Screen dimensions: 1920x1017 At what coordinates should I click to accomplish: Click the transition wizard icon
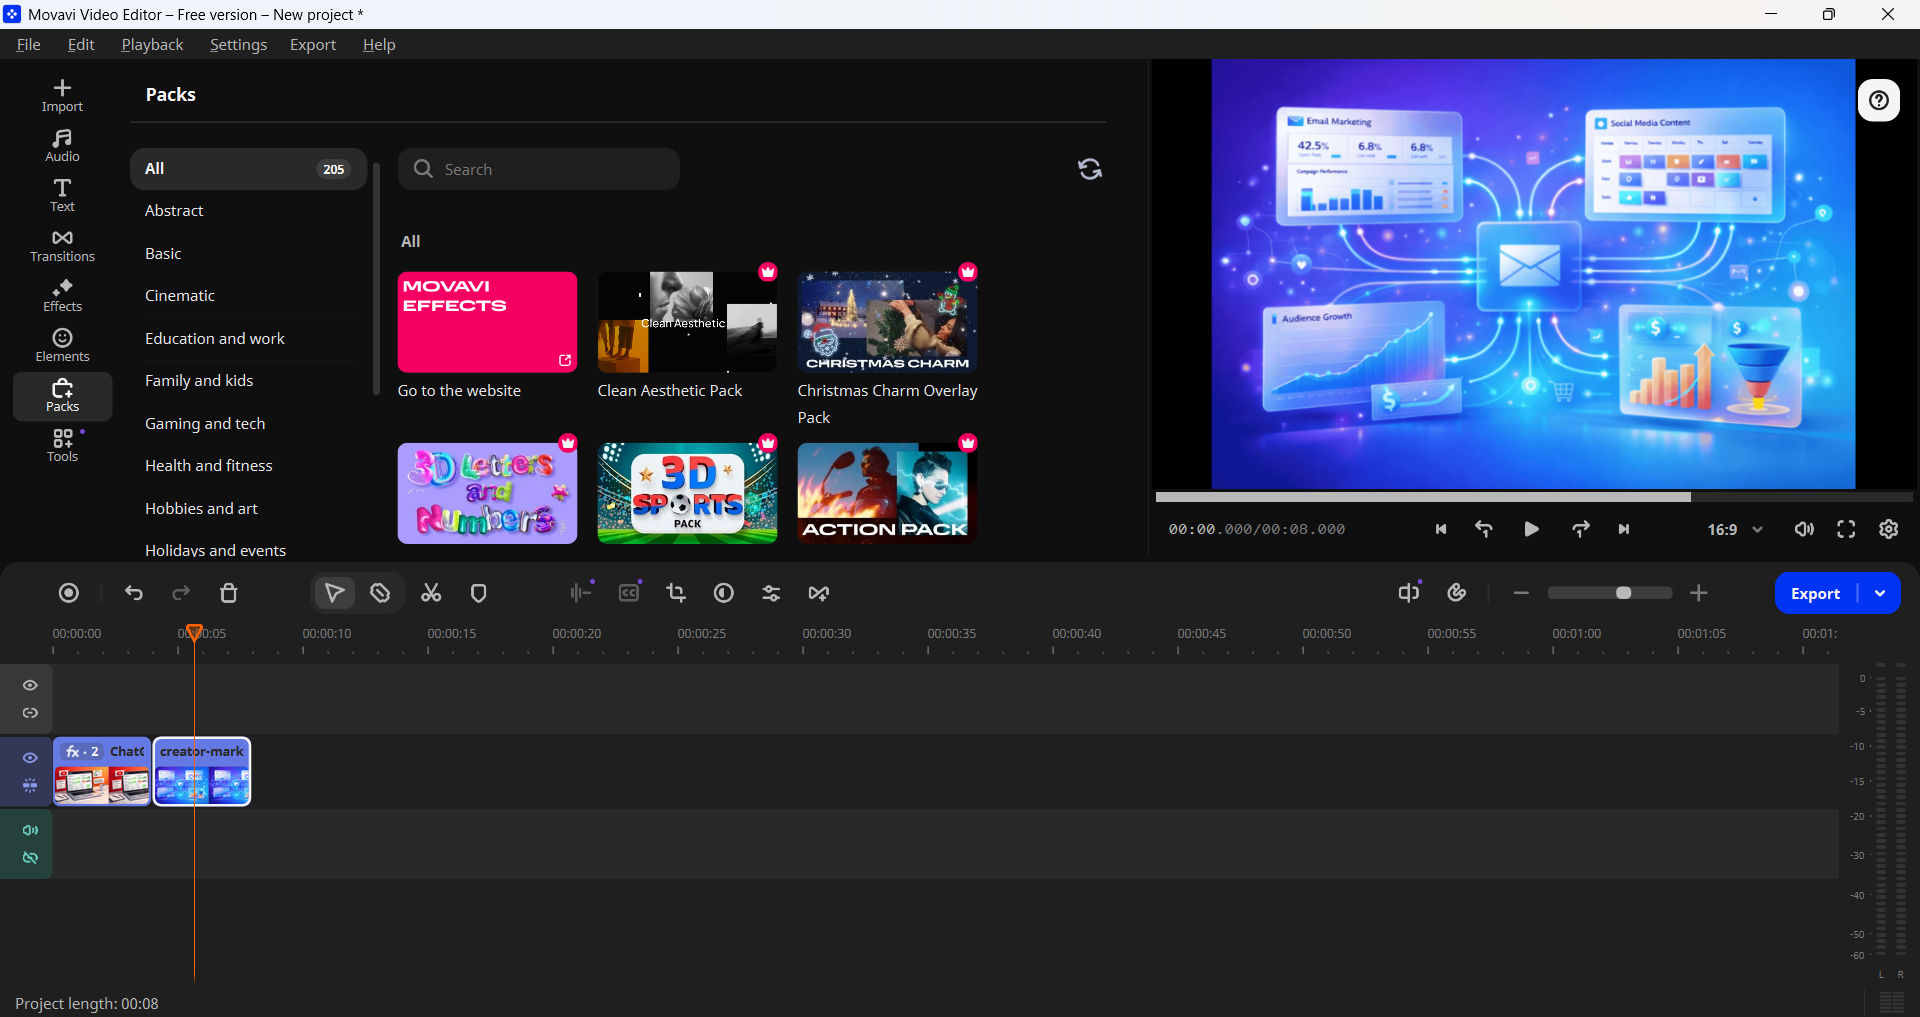(819, 593)
